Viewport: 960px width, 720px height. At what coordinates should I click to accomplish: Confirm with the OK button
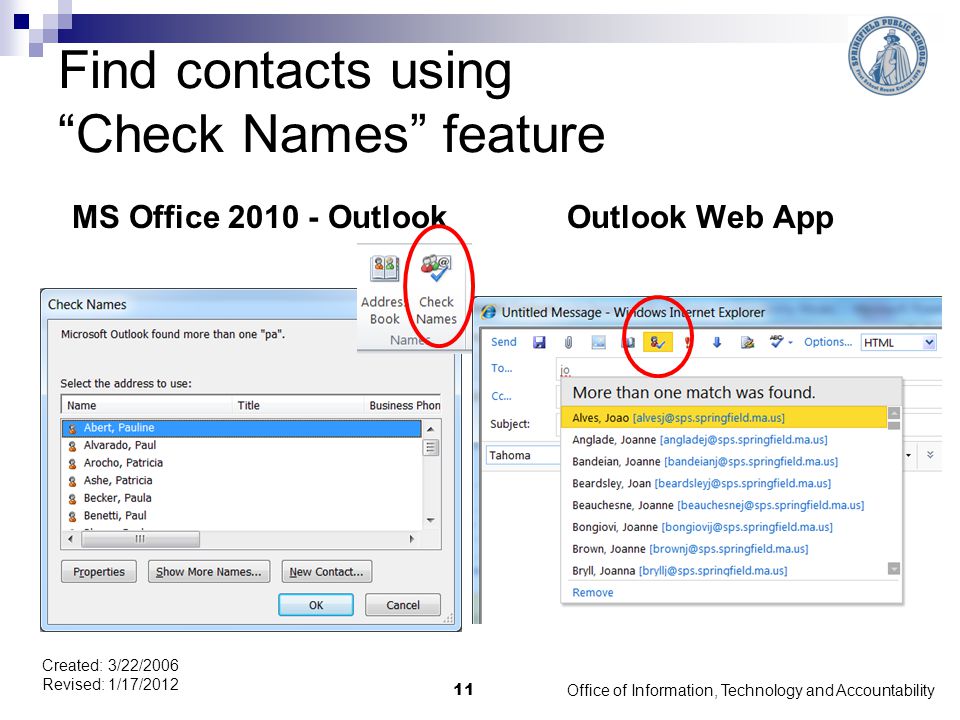pos(316,605)
